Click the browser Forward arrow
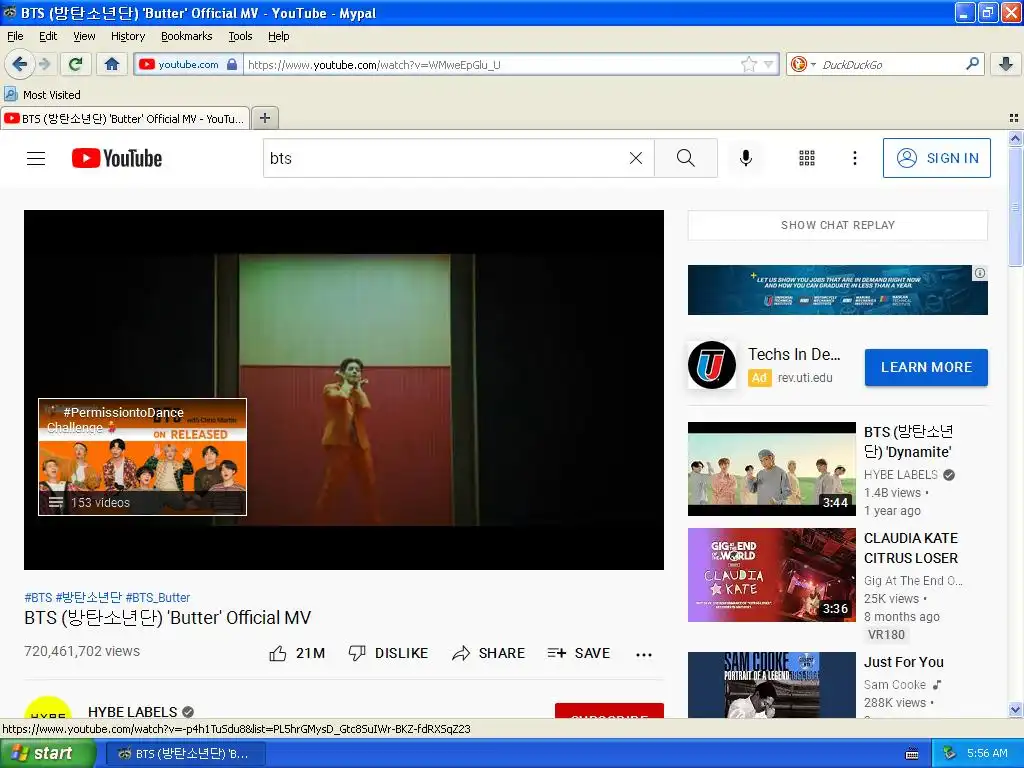 (x=44, y=64)
